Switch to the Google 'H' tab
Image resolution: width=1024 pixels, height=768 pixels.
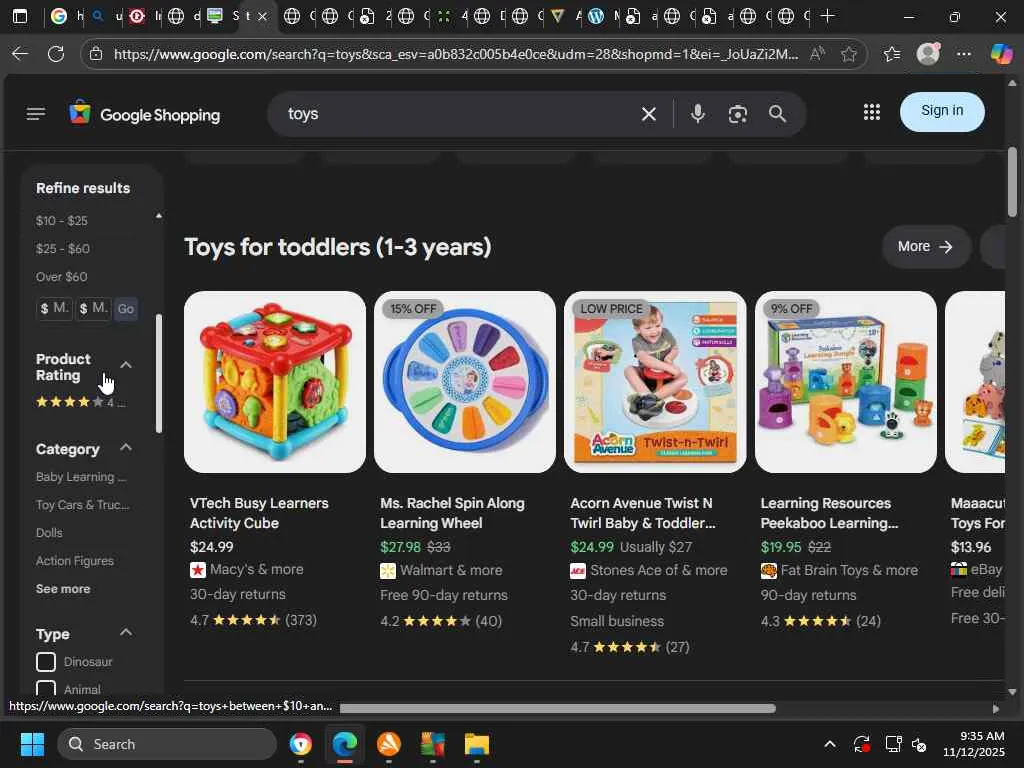pos(66,16)
